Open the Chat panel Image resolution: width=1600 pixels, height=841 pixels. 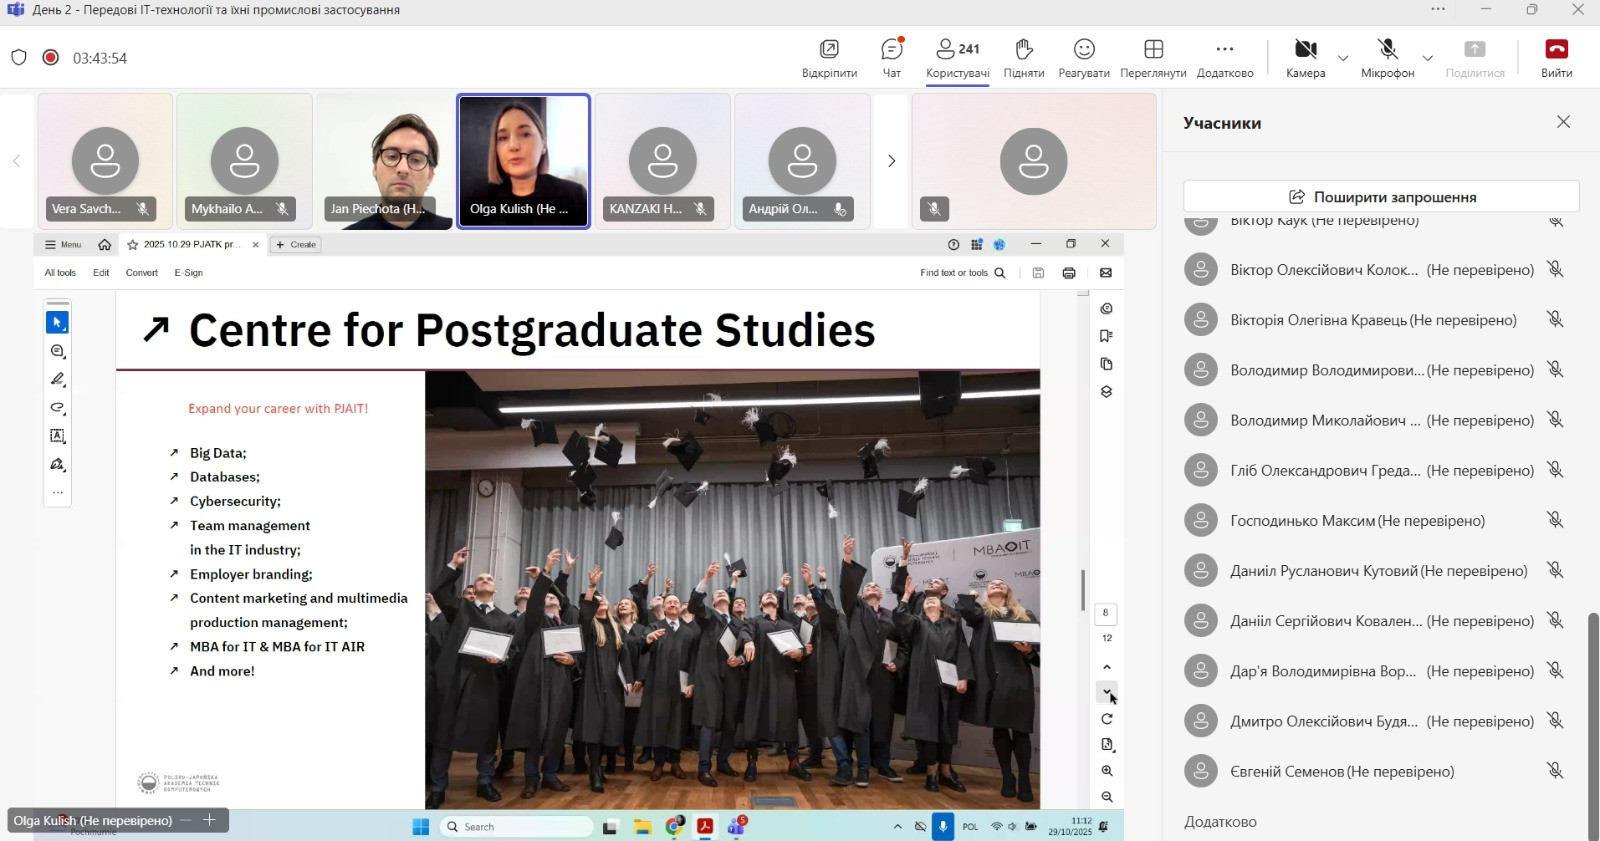(891, 57)
